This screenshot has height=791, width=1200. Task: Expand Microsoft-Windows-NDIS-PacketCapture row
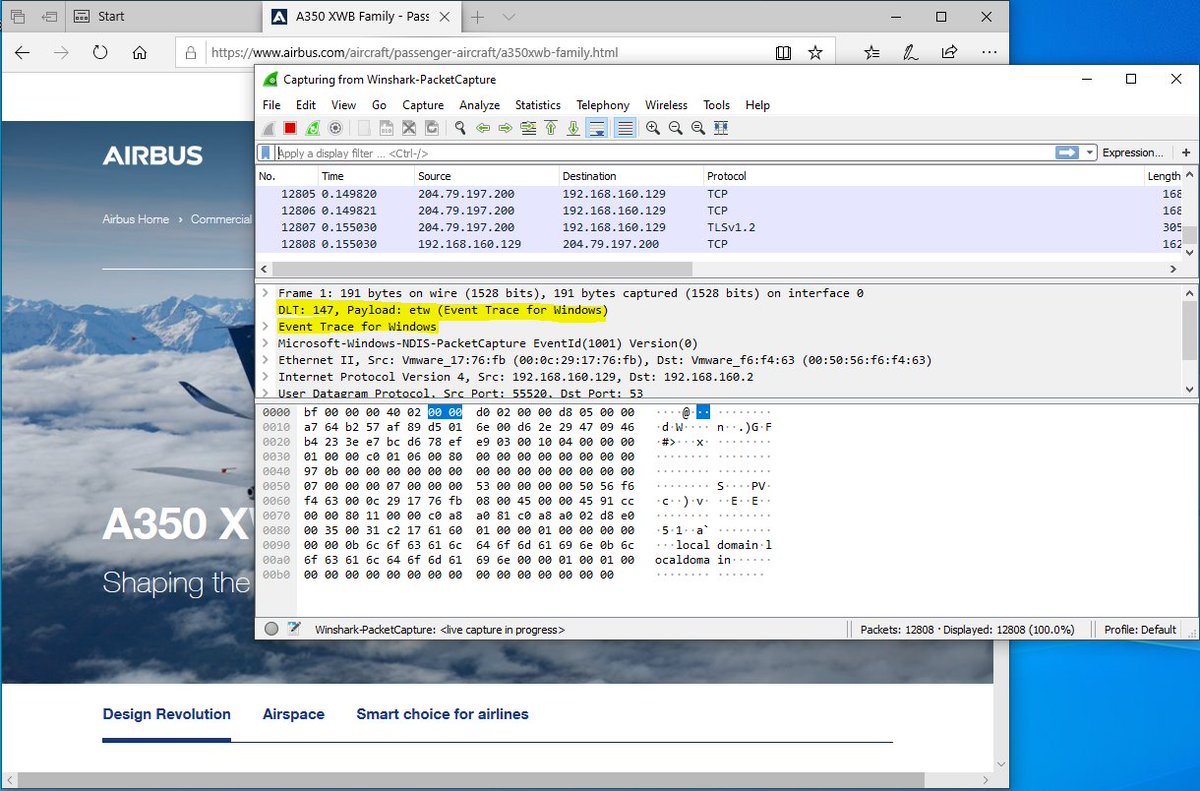pos(266,343)
